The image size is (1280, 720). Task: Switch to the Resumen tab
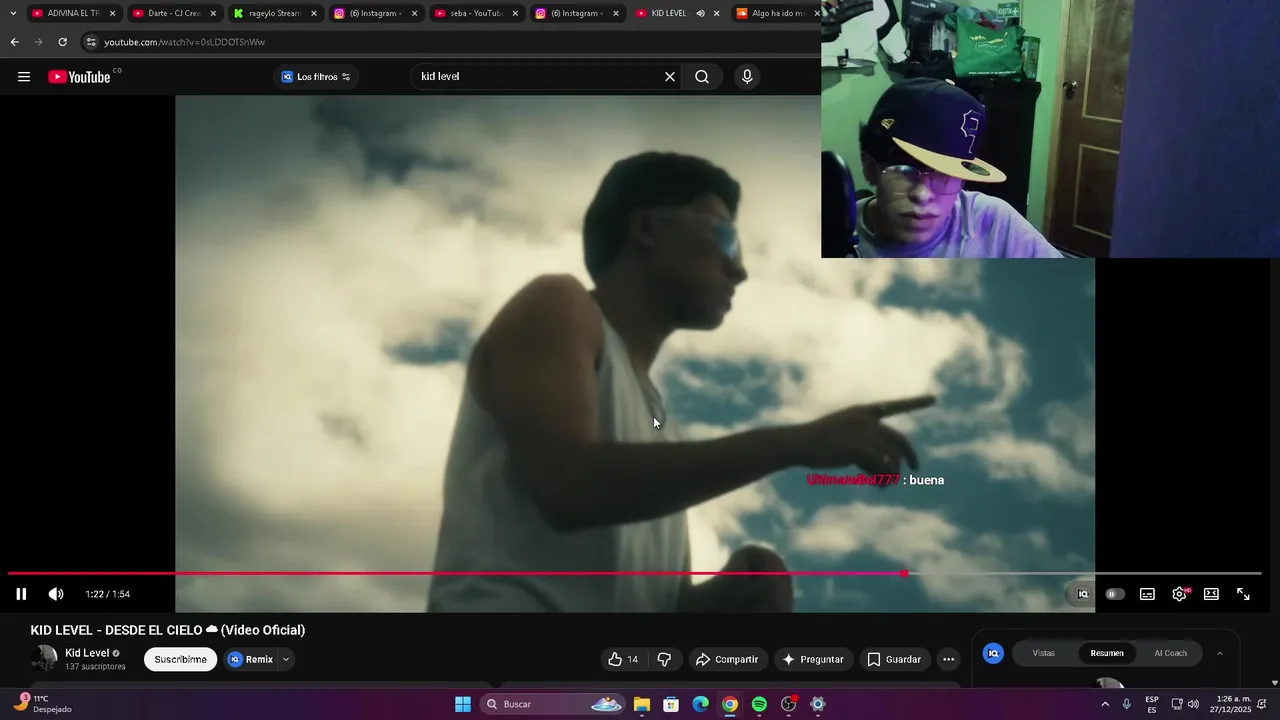click(x=1107, y=653)
